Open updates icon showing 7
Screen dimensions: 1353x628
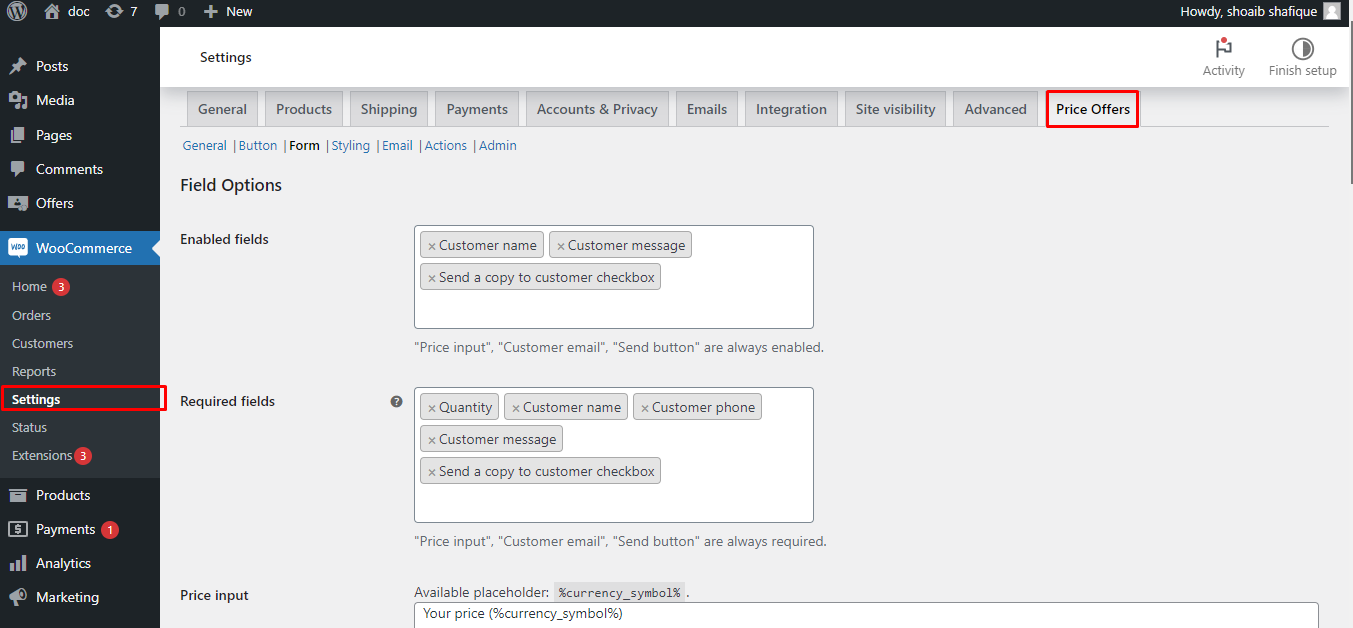pyautogui.click(x=114, y=12)
